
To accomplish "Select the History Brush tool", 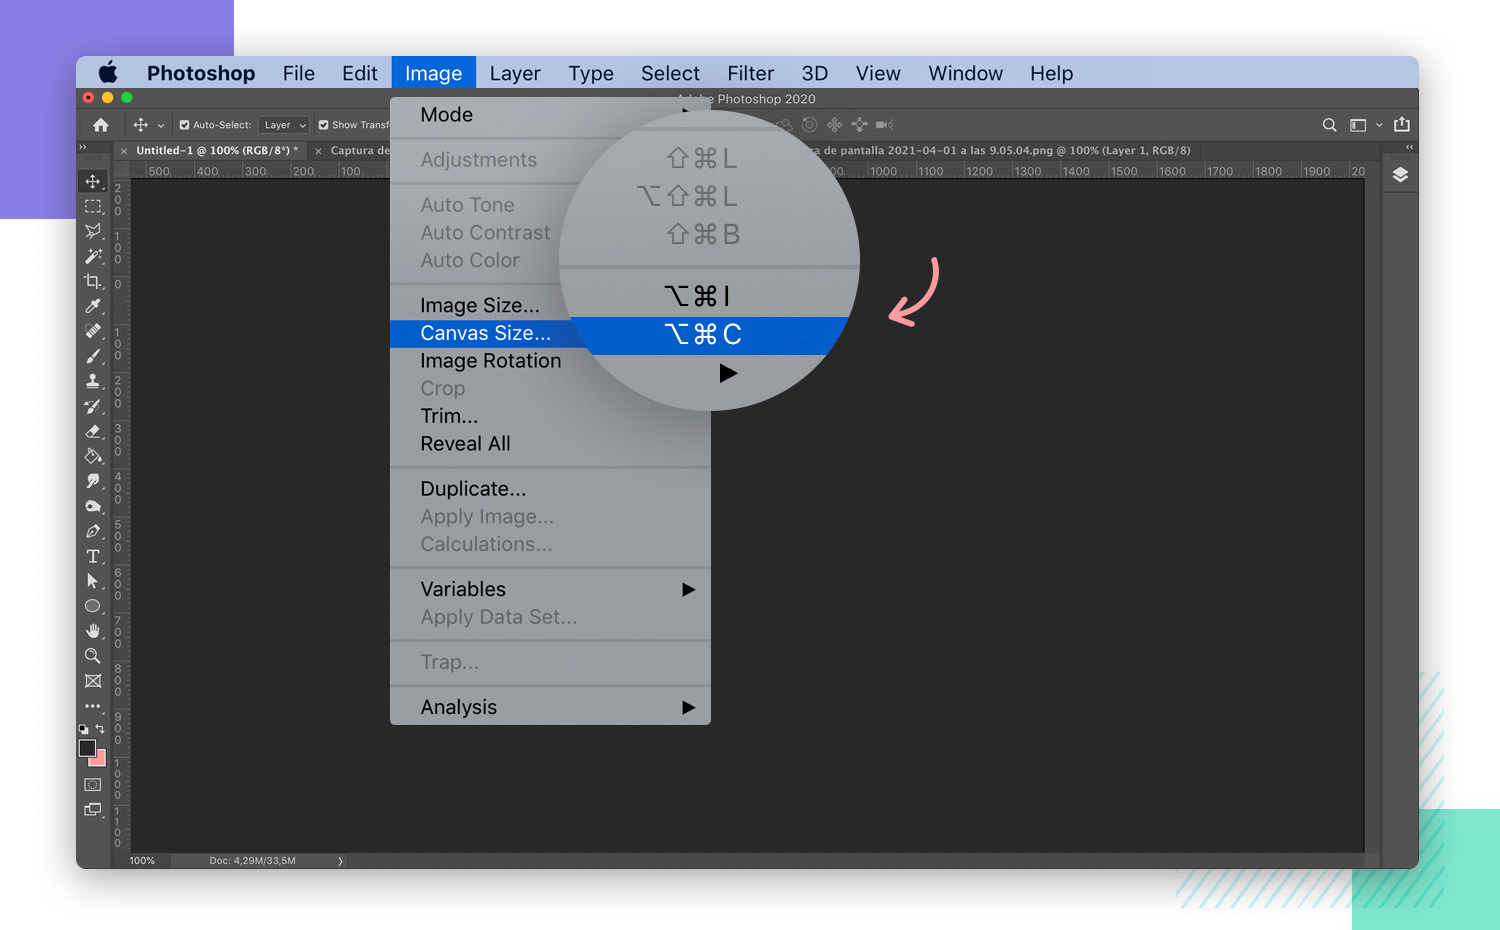I will point(93,406).
